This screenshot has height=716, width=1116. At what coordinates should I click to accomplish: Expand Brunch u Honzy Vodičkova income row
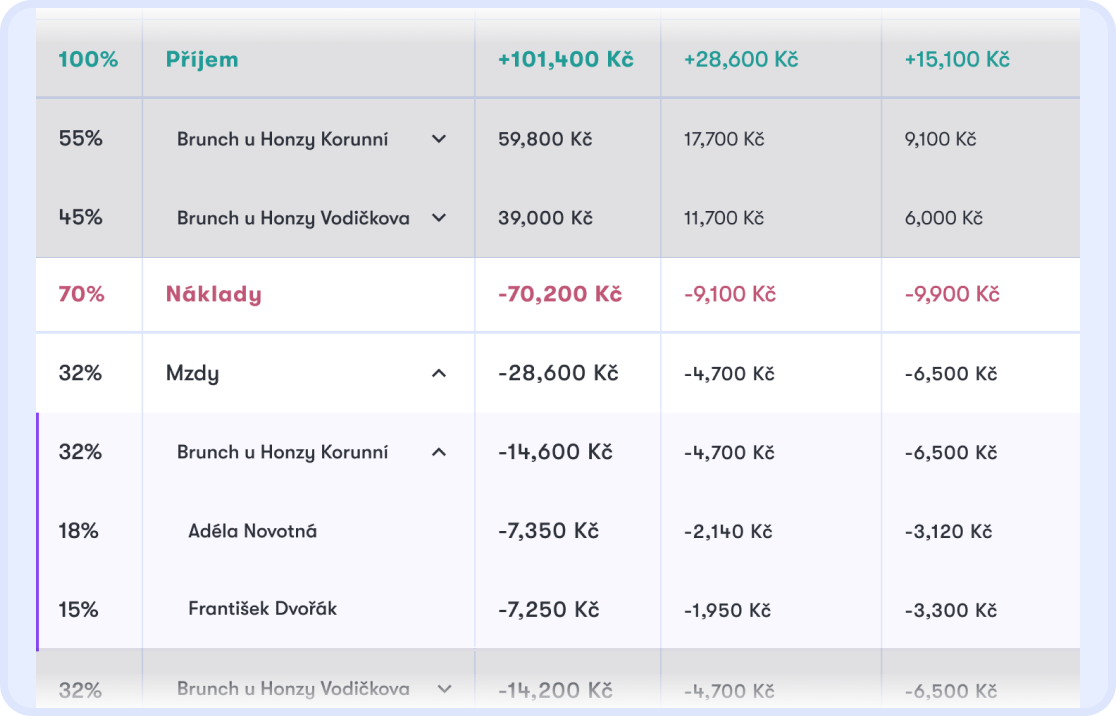point(439,218)
